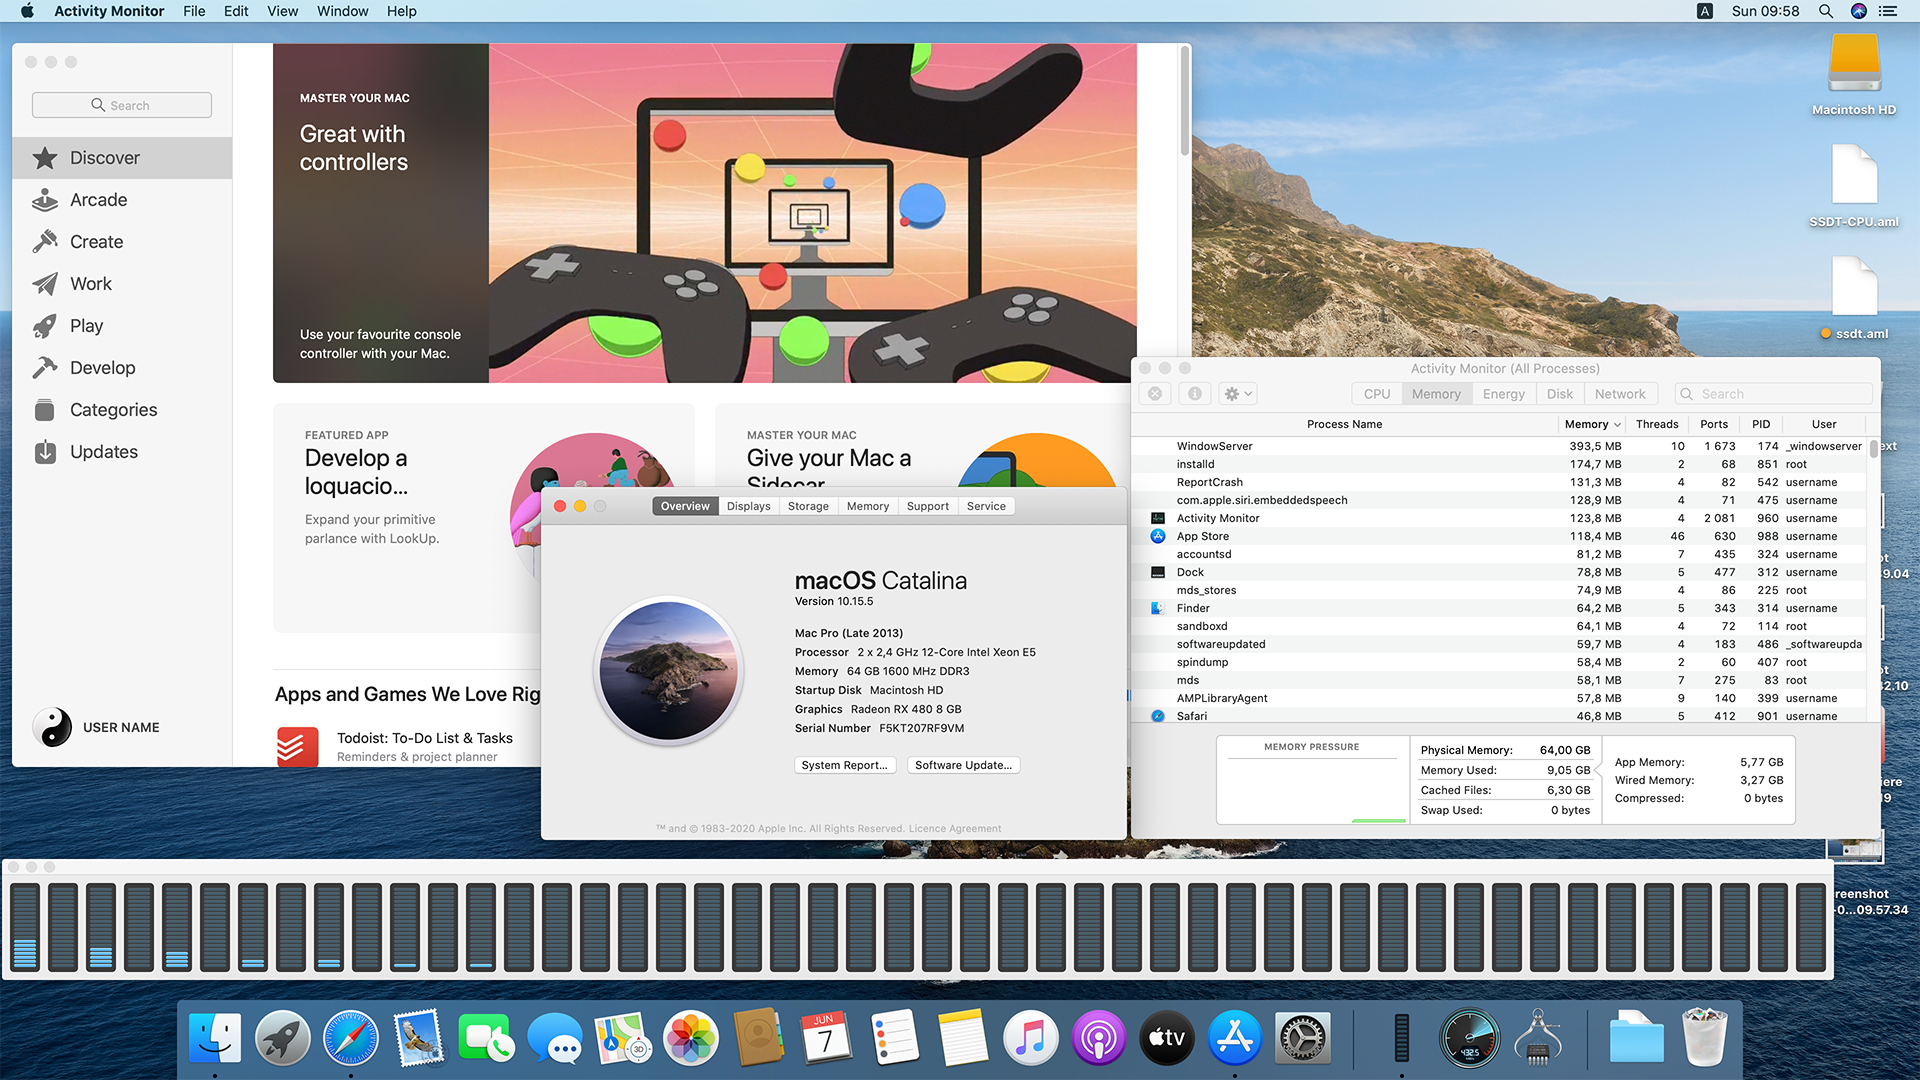Open the Window menu in menu bar
The image size is (1920, 1080).
pyautogui.click(x=343, y=11)
